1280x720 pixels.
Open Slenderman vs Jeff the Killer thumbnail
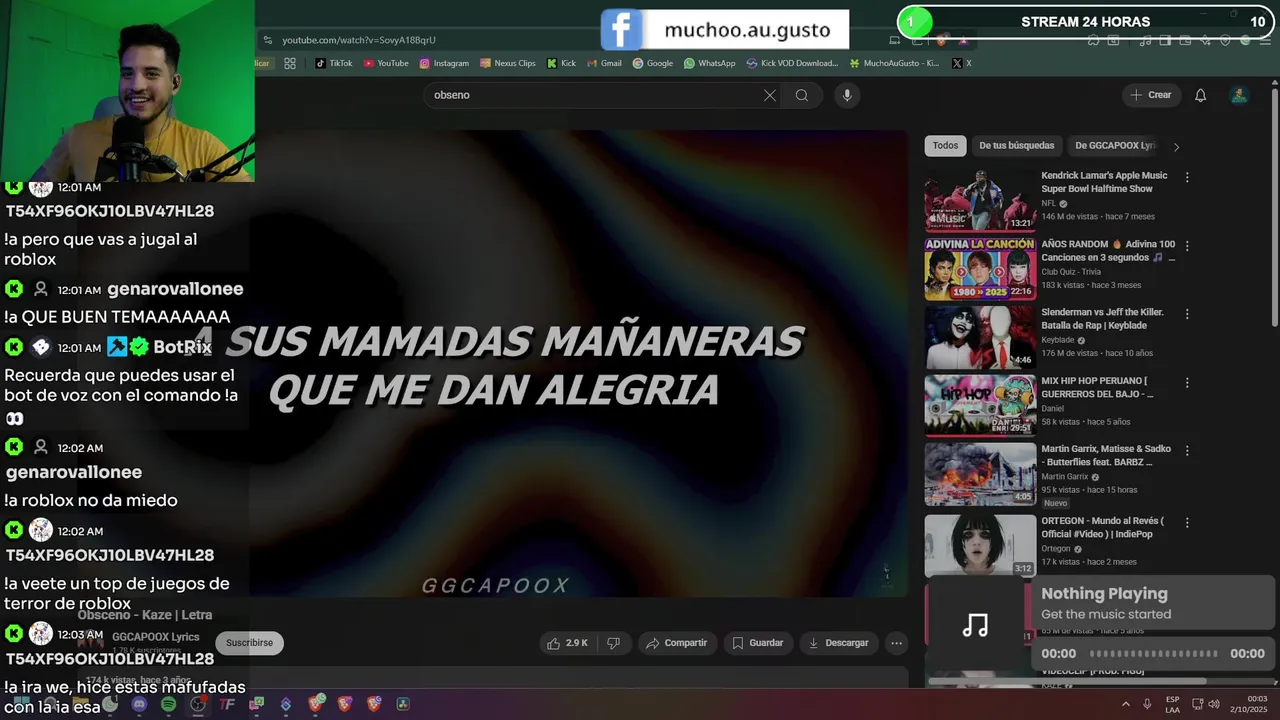980,337
